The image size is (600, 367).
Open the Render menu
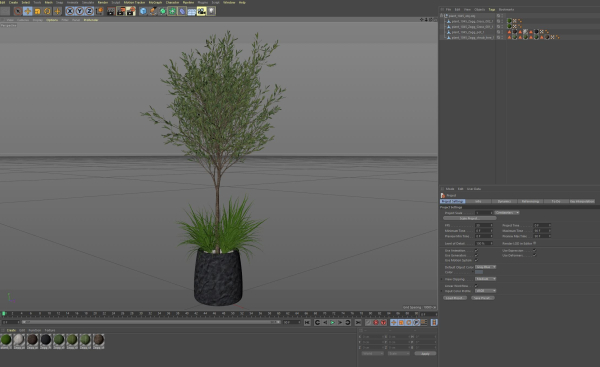click(x=103, y=2)
